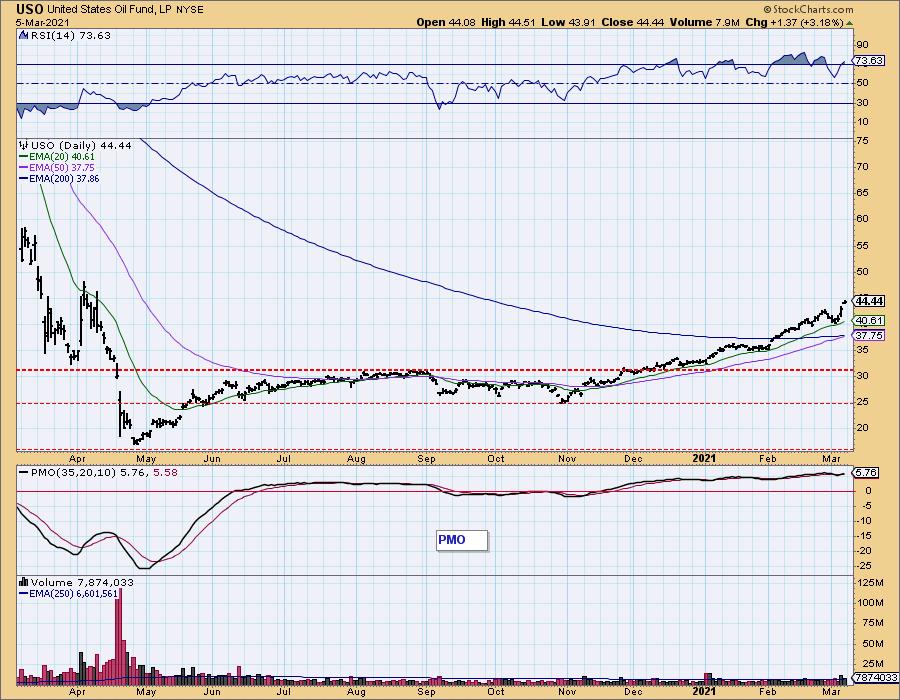This screenshot has width=900, height=700.
Task: Click the 2021 label under the volume panel
Action: tap(704, 691)
